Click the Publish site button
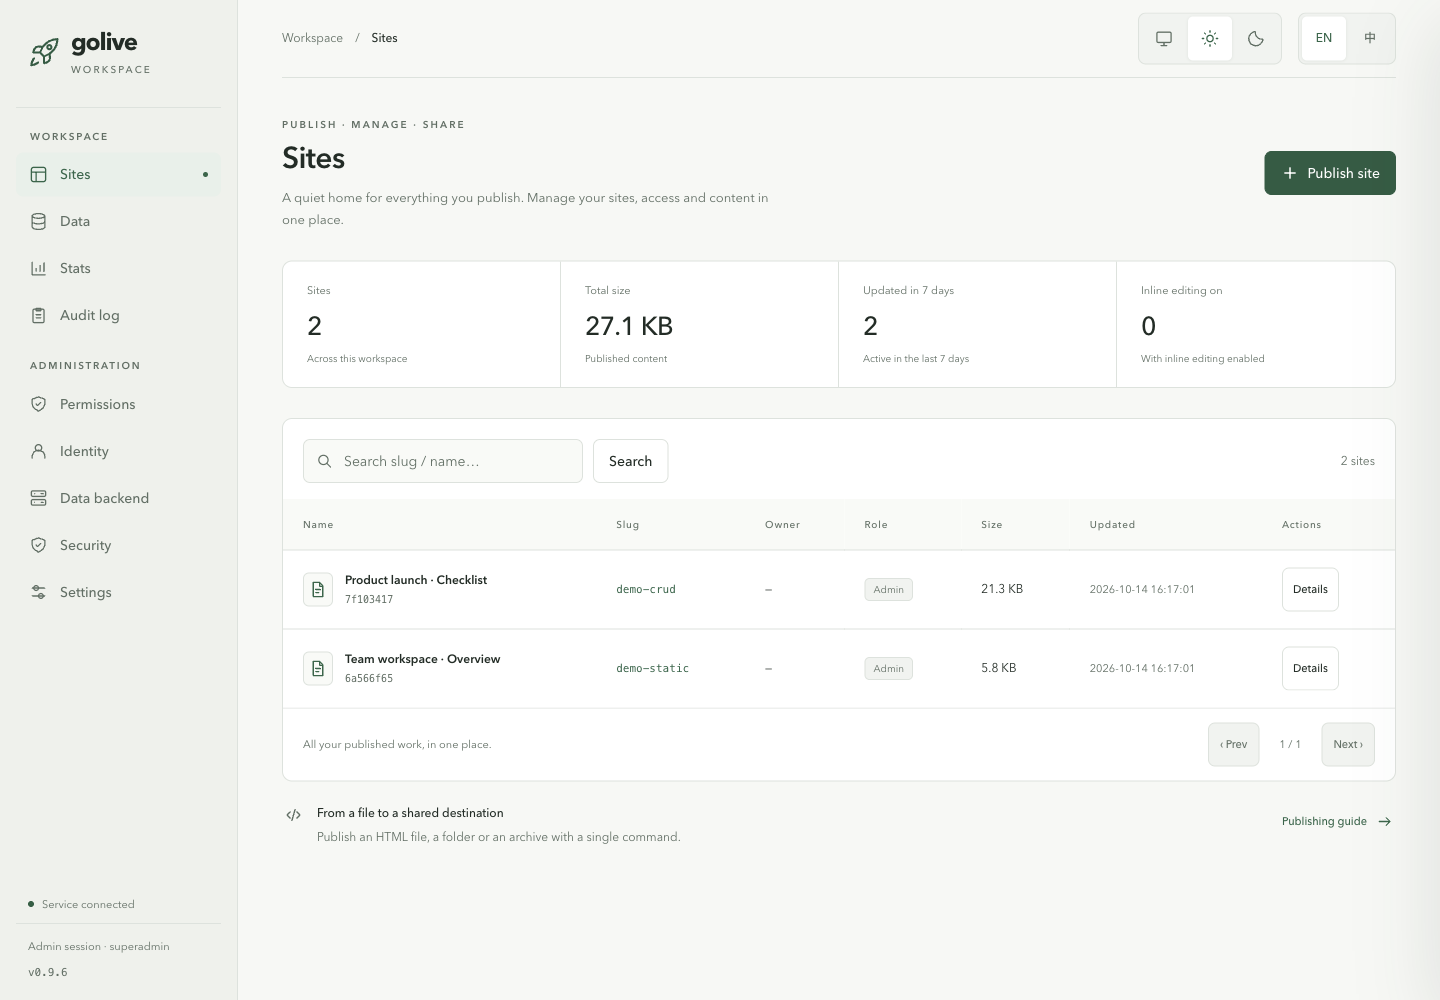1440x1000 pixels. tap(1330, 173)
